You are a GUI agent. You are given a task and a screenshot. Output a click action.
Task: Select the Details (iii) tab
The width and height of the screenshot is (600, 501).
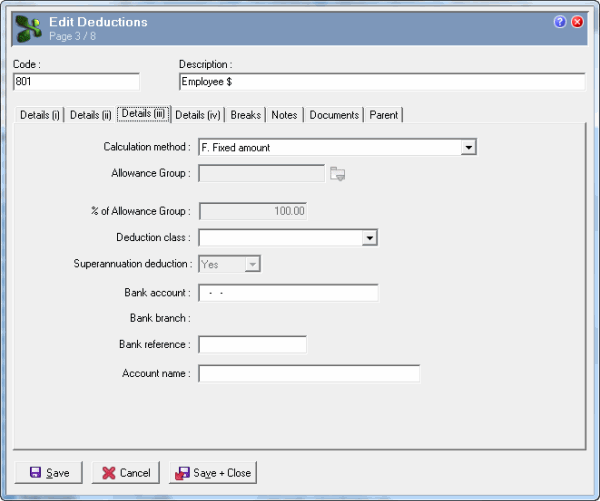pyautogui.click(x=143, y=114)
